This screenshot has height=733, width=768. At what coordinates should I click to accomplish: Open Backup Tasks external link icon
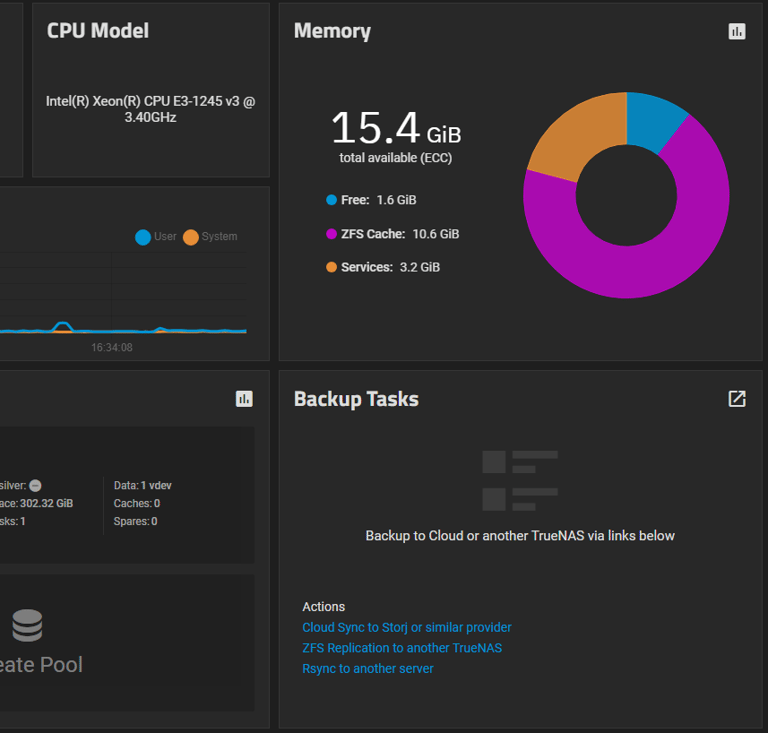pyautogui.click(x=737, y=399)
